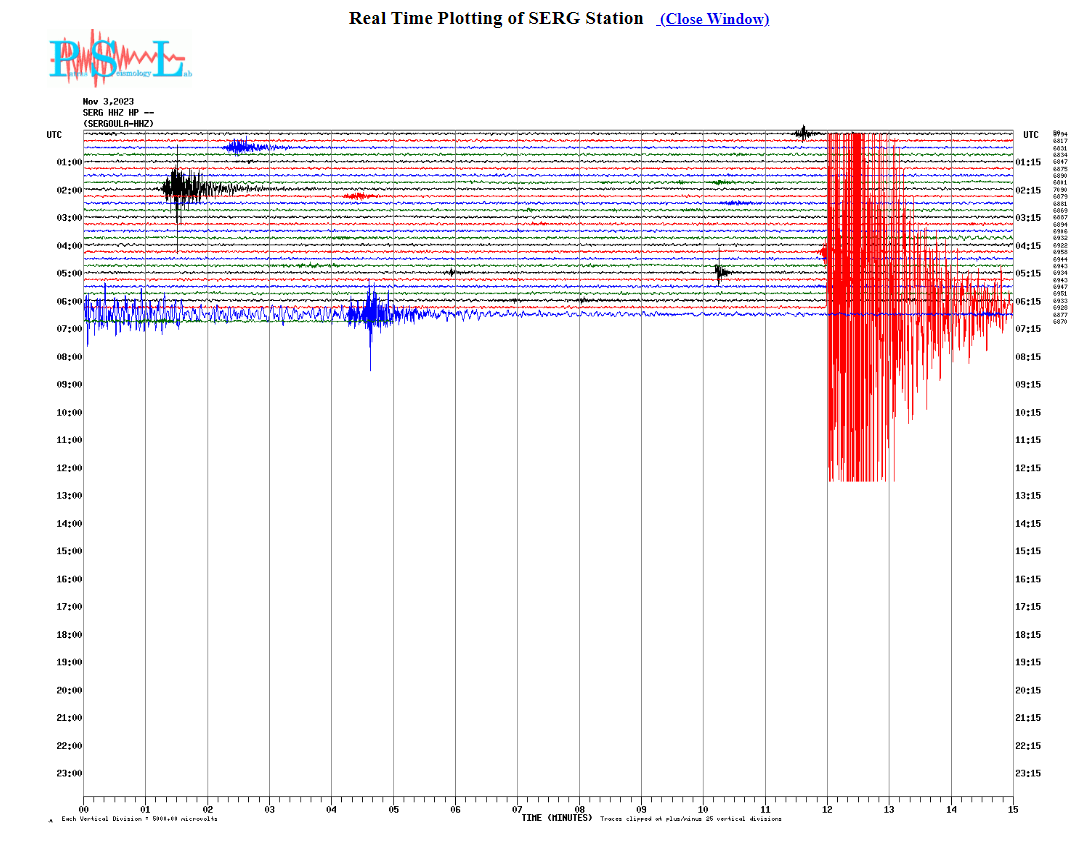Click the PSL Seismology Lab logo
The image size is (1092, 856).
tap(118, 59)
